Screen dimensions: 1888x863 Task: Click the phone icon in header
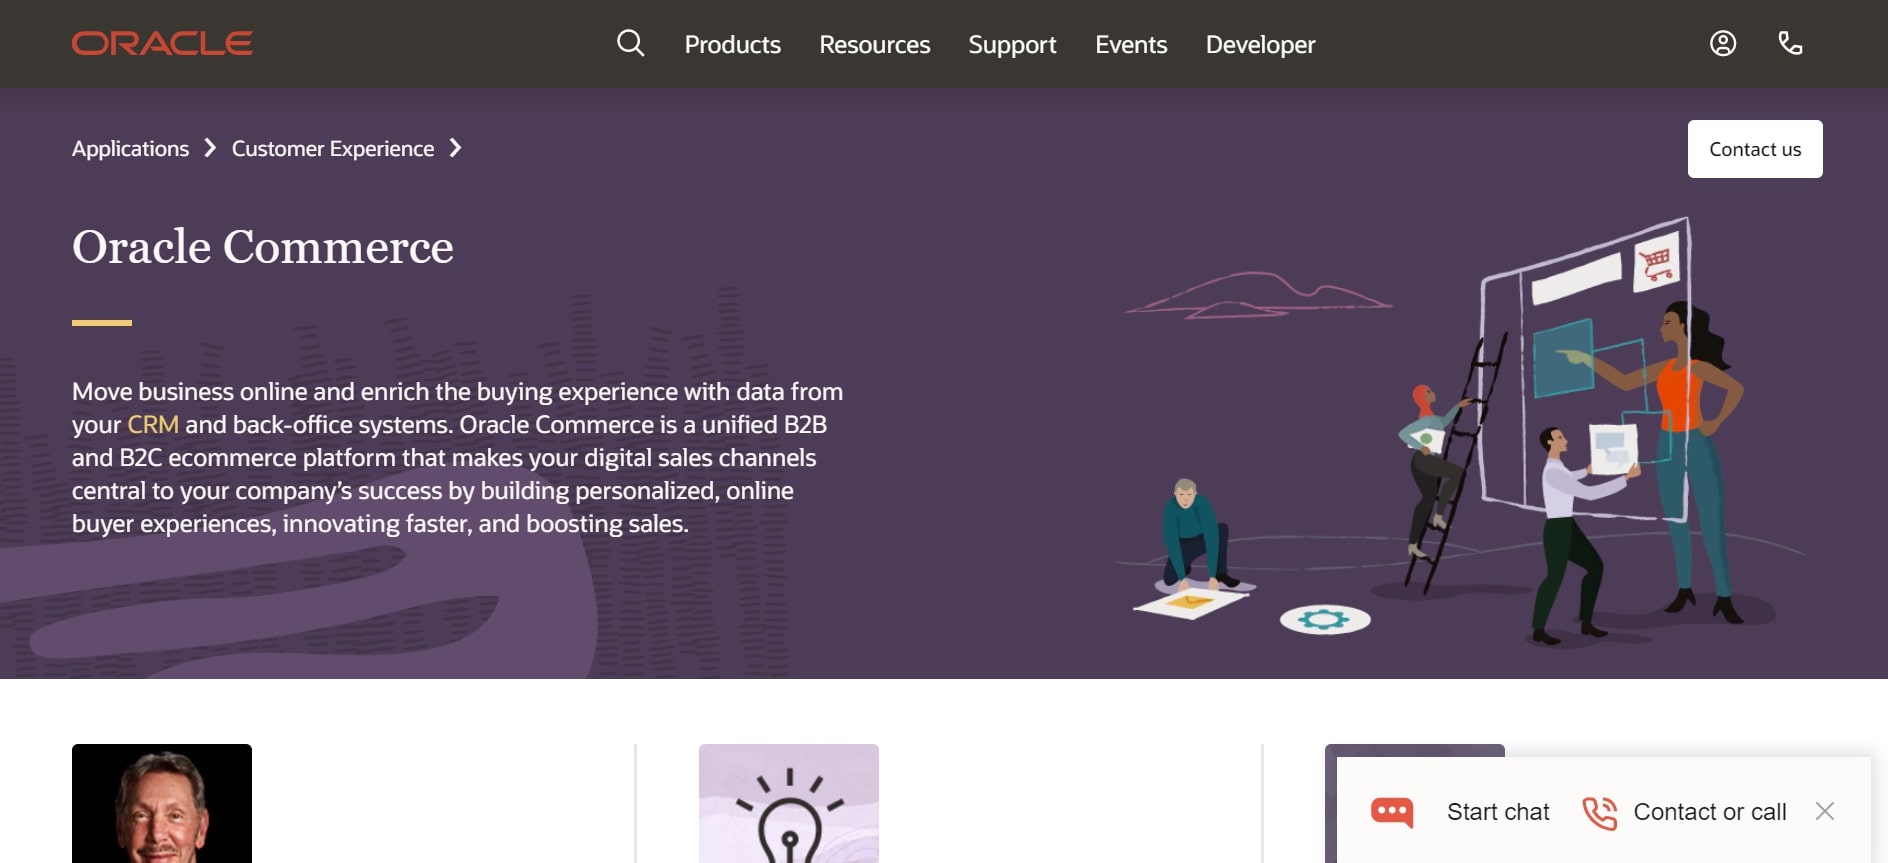(x=1790, y=43)
